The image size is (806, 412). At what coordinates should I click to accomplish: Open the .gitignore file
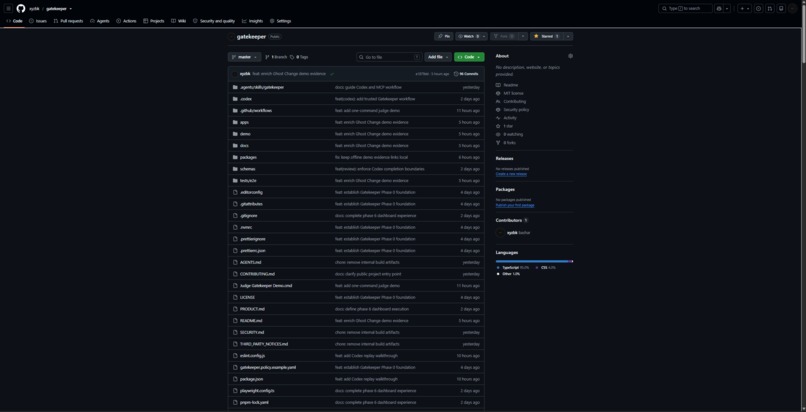249,216
